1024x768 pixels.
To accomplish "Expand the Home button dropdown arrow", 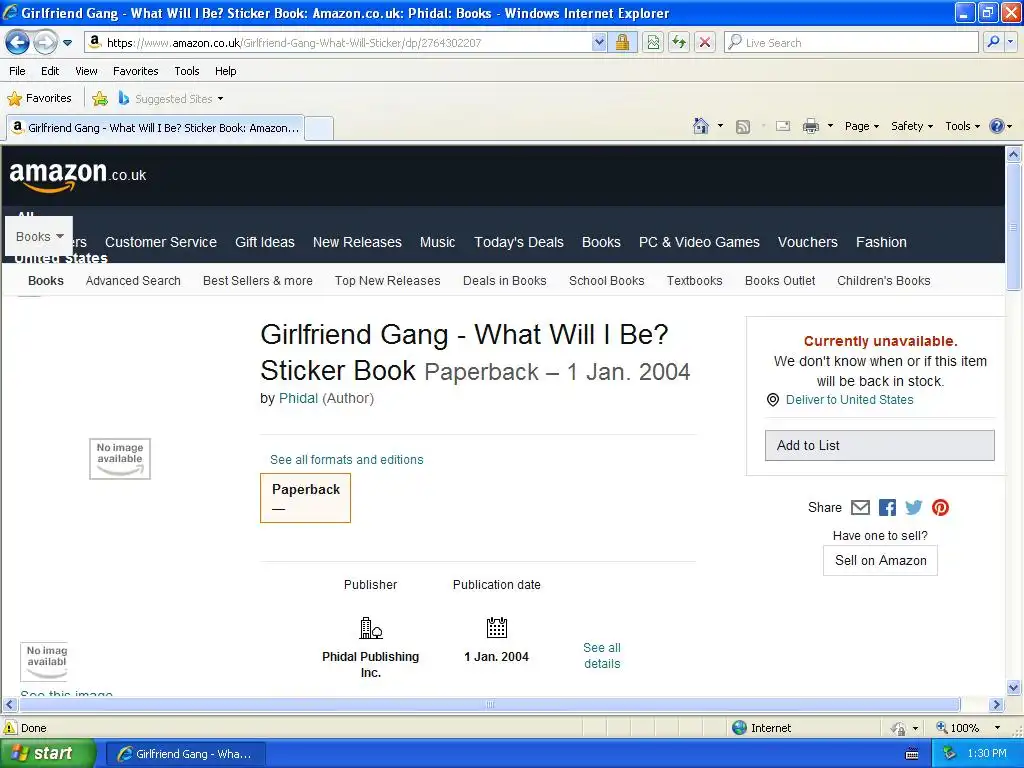I will [x=720, y=126].
